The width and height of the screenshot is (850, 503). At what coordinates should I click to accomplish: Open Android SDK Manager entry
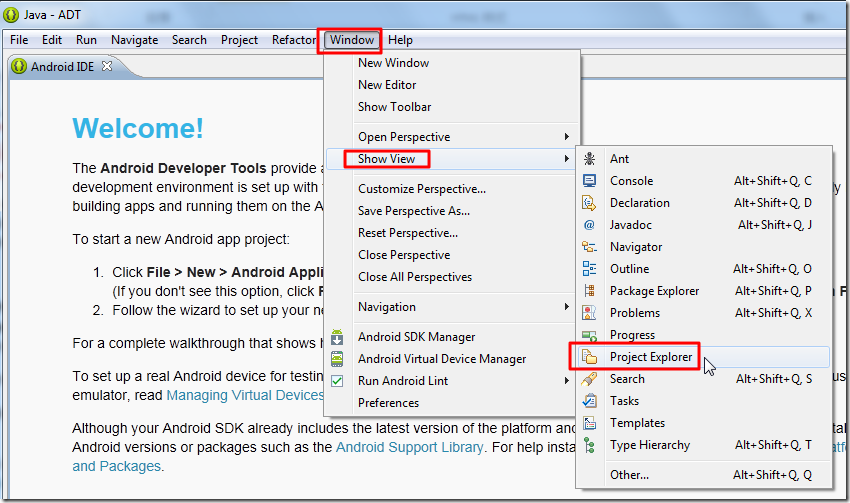416,337
